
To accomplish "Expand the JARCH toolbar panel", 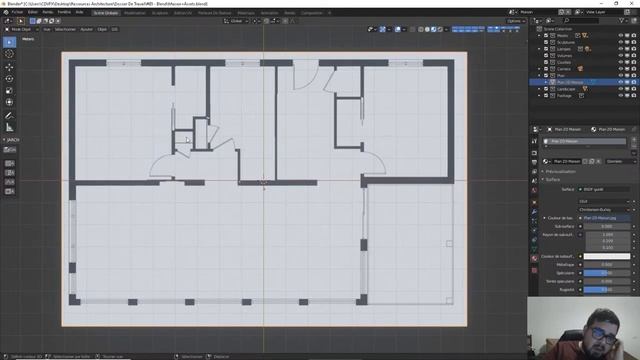I will click(11, 140).
